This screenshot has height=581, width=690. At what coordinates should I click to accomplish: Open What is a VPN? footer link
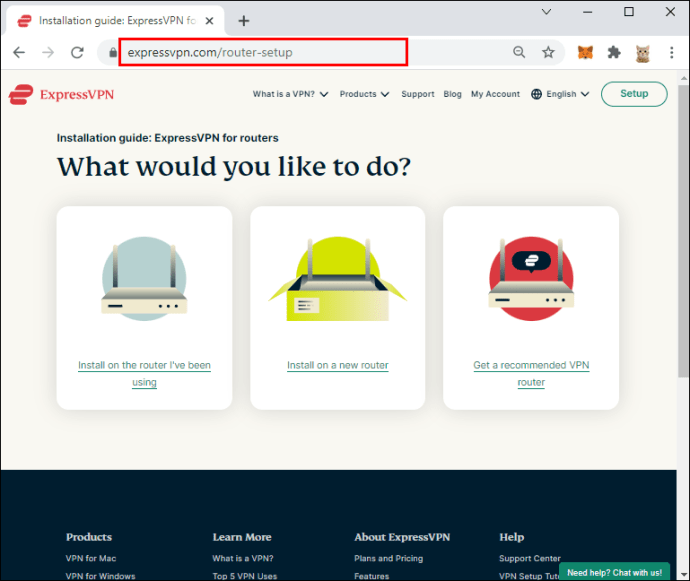(x=243, y=558)
